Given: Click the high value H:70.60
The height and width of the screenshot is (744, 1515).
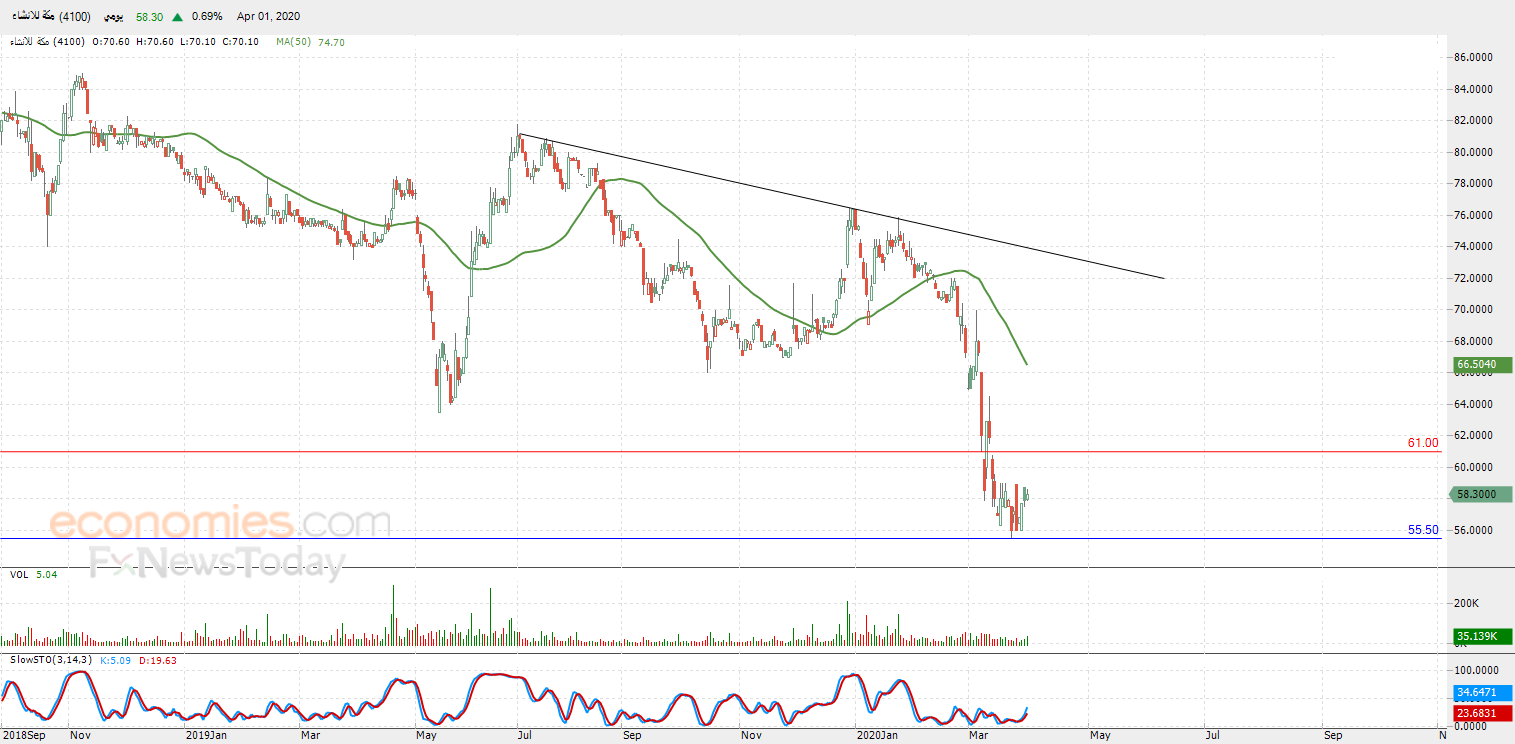Looking at the screenshot, I should 157,42.
